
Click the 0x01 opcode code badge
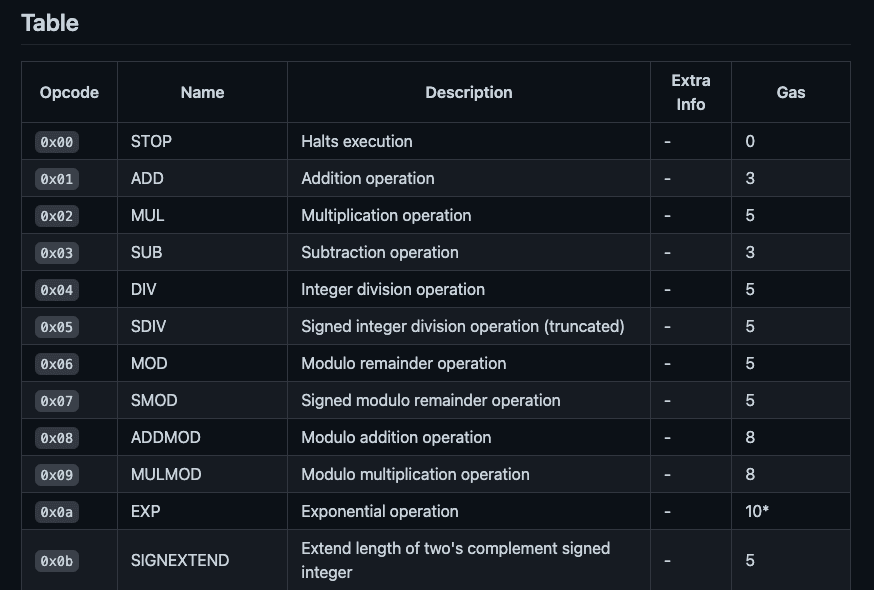[x=57, y=179]
